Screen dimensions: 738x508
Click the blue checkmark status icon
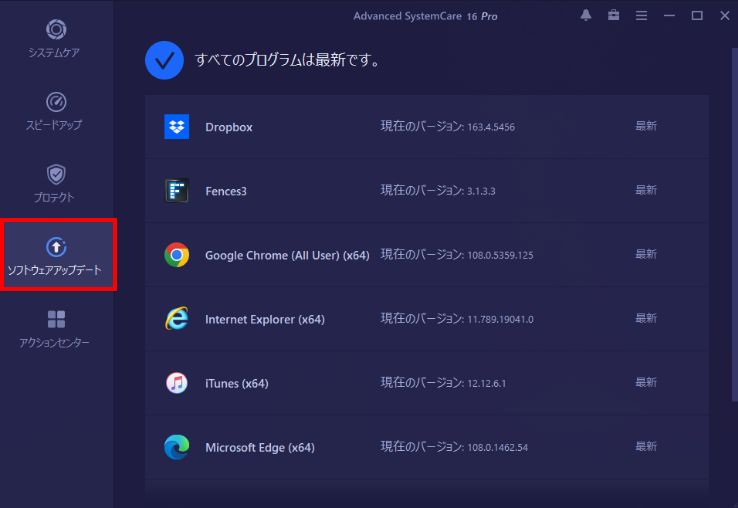pyautogui.click(x=164, y=60)
